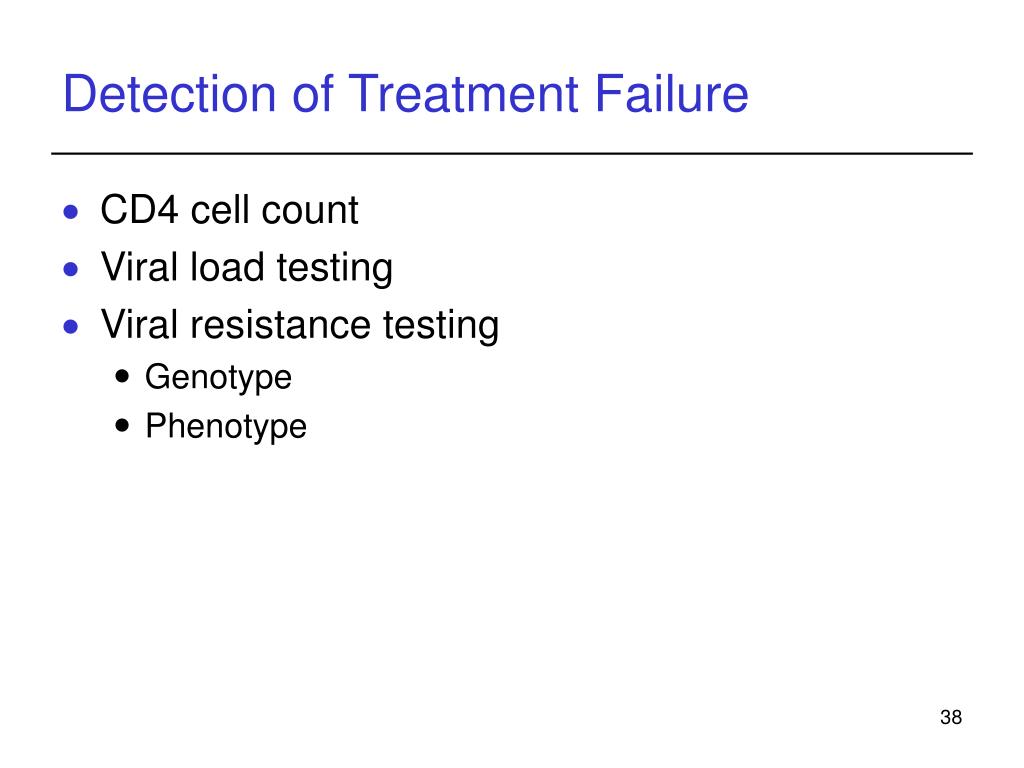1024x768 pixels.
Task: Click the word 'Failure' in the title
Action: pos(671,94)
